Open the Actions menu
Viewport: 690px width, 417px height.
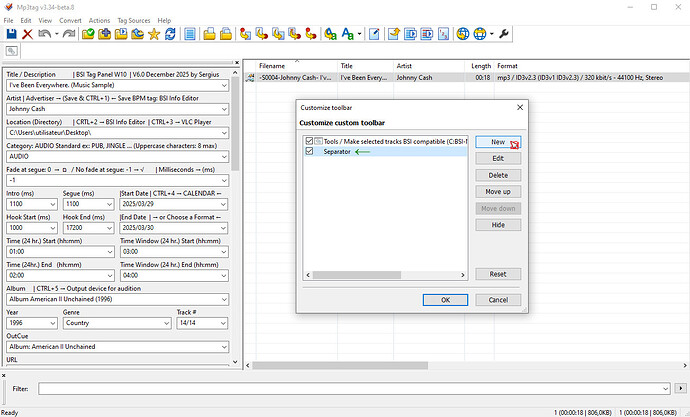pyautogui.click(x=99, y=20)
